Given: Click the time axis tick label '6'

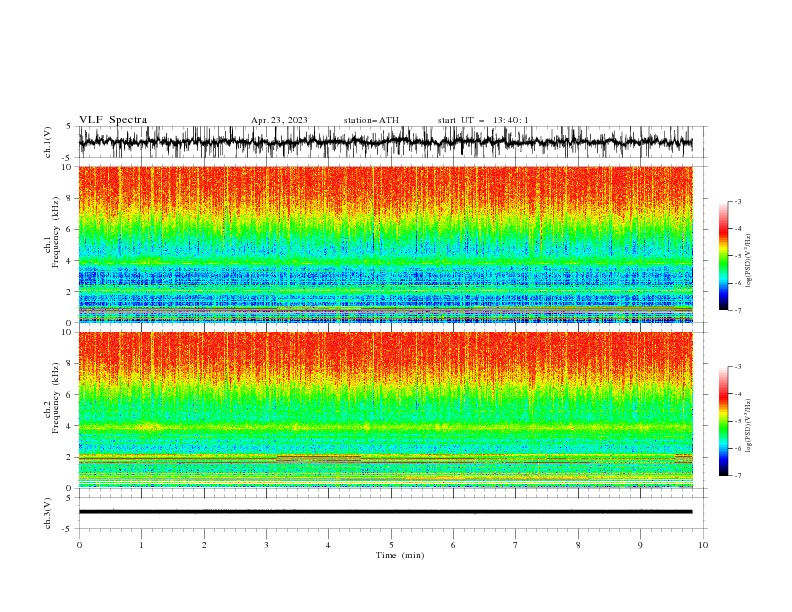Looking at the screenshot, I should click(453, 545).
